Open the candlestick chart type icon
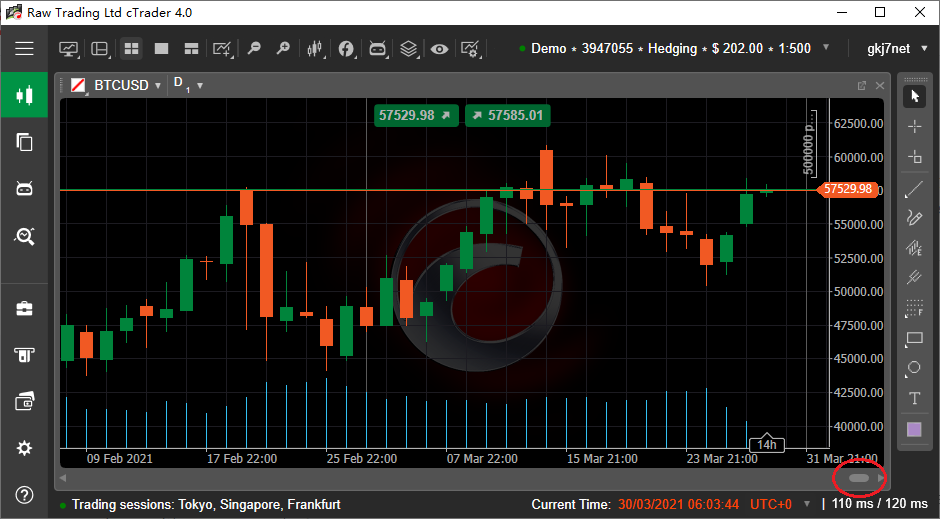 tap(315, 48)
